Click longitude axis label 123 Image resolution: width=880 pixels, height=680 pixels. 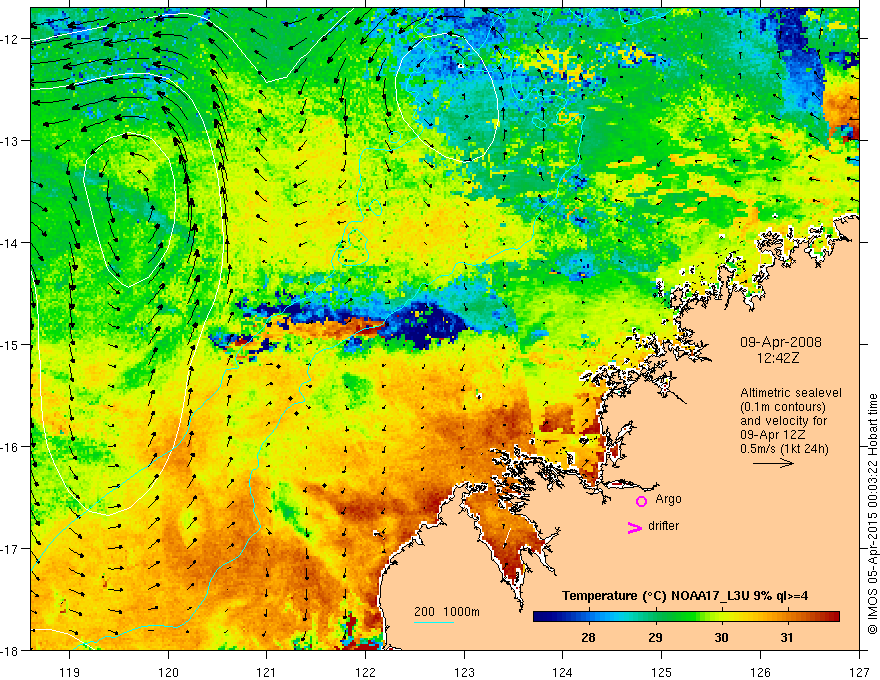pos(464,672)
